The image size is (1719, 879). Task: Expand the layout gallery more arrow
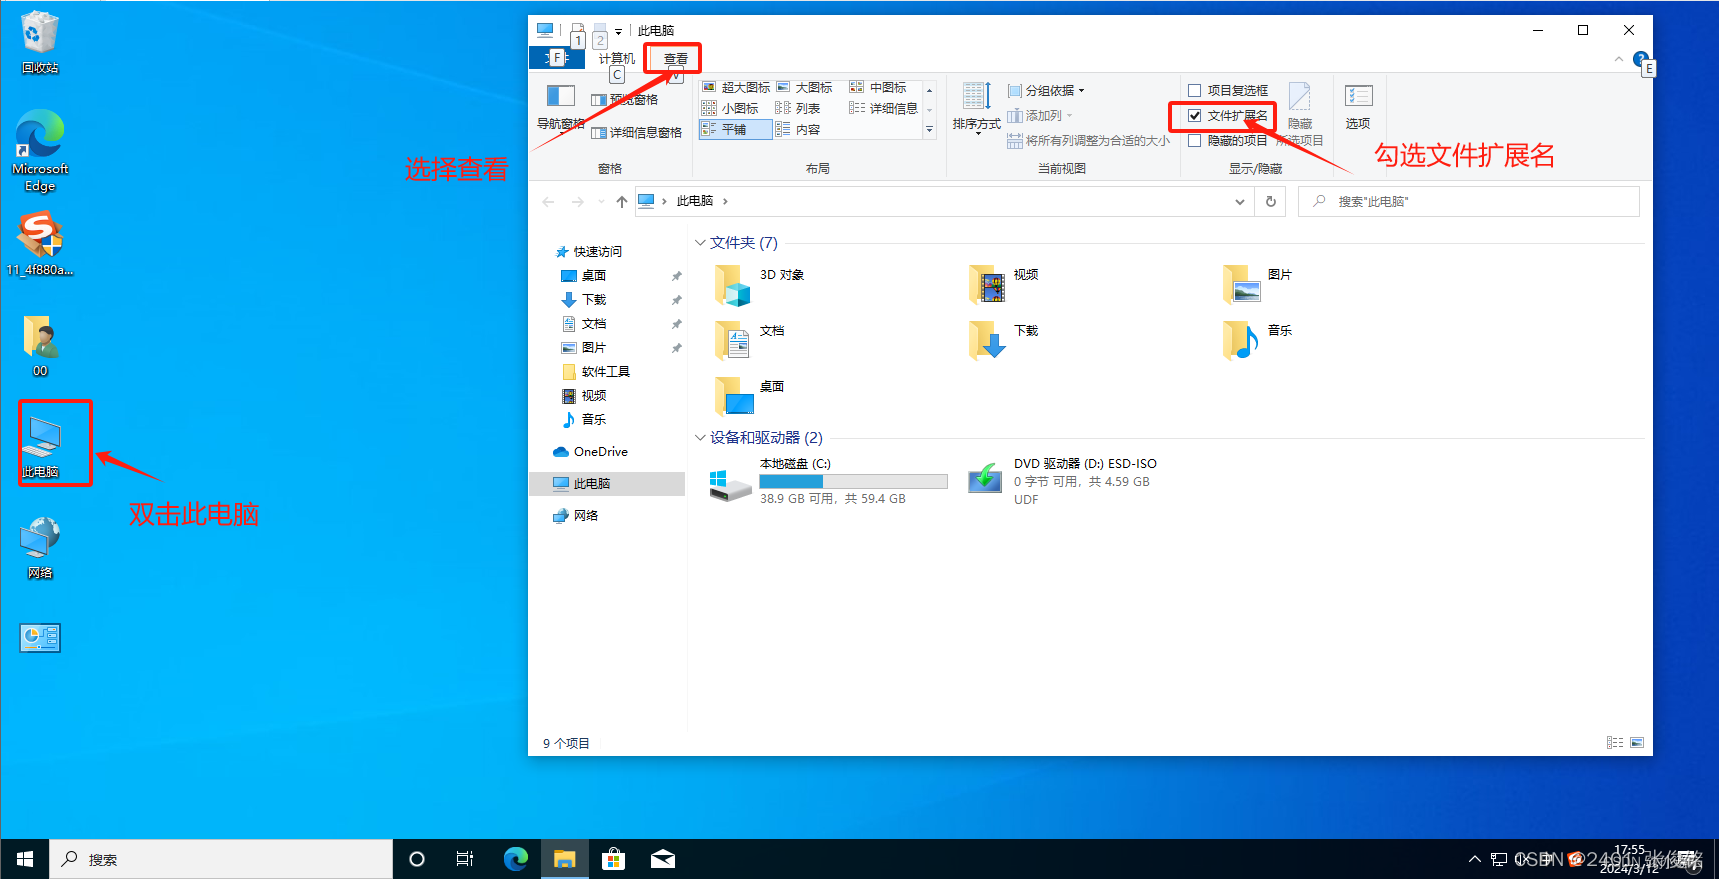929,129
